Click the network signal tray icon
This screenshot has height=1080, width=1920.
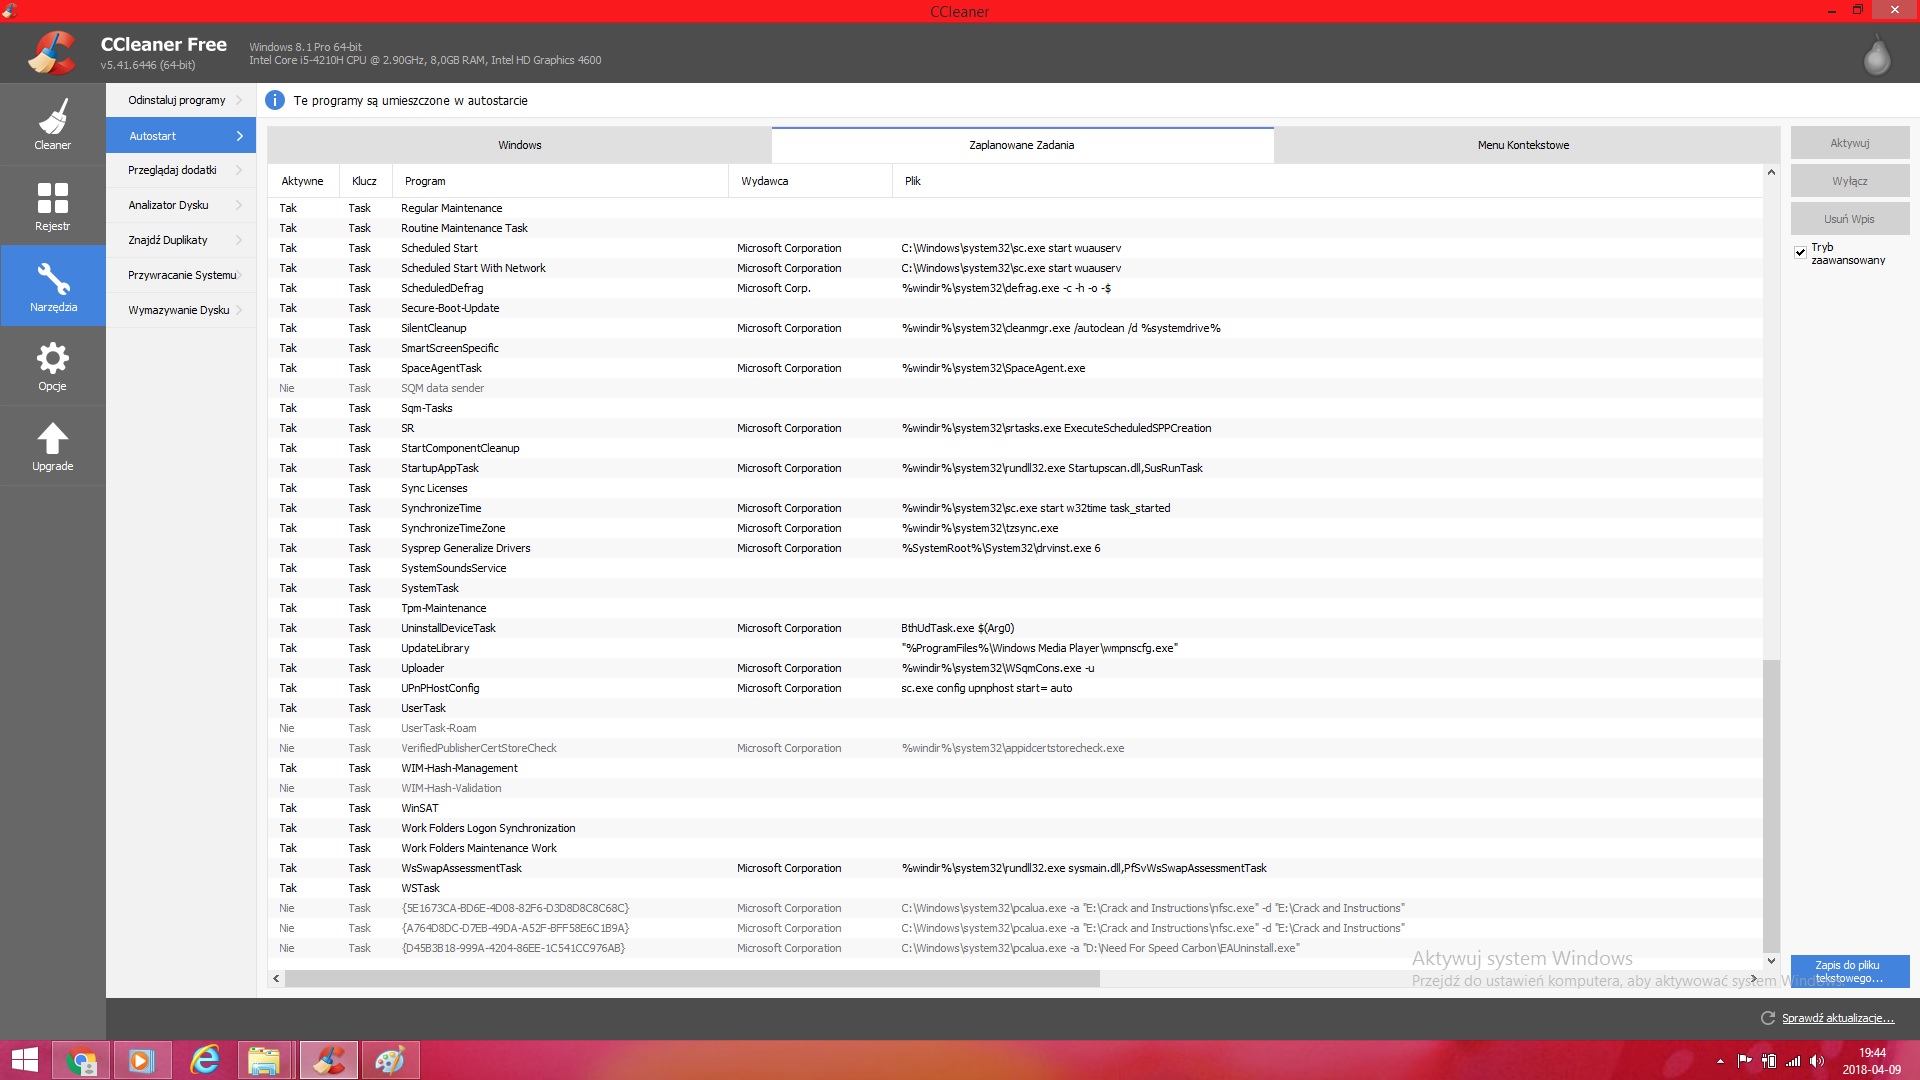(1793, 1061)
